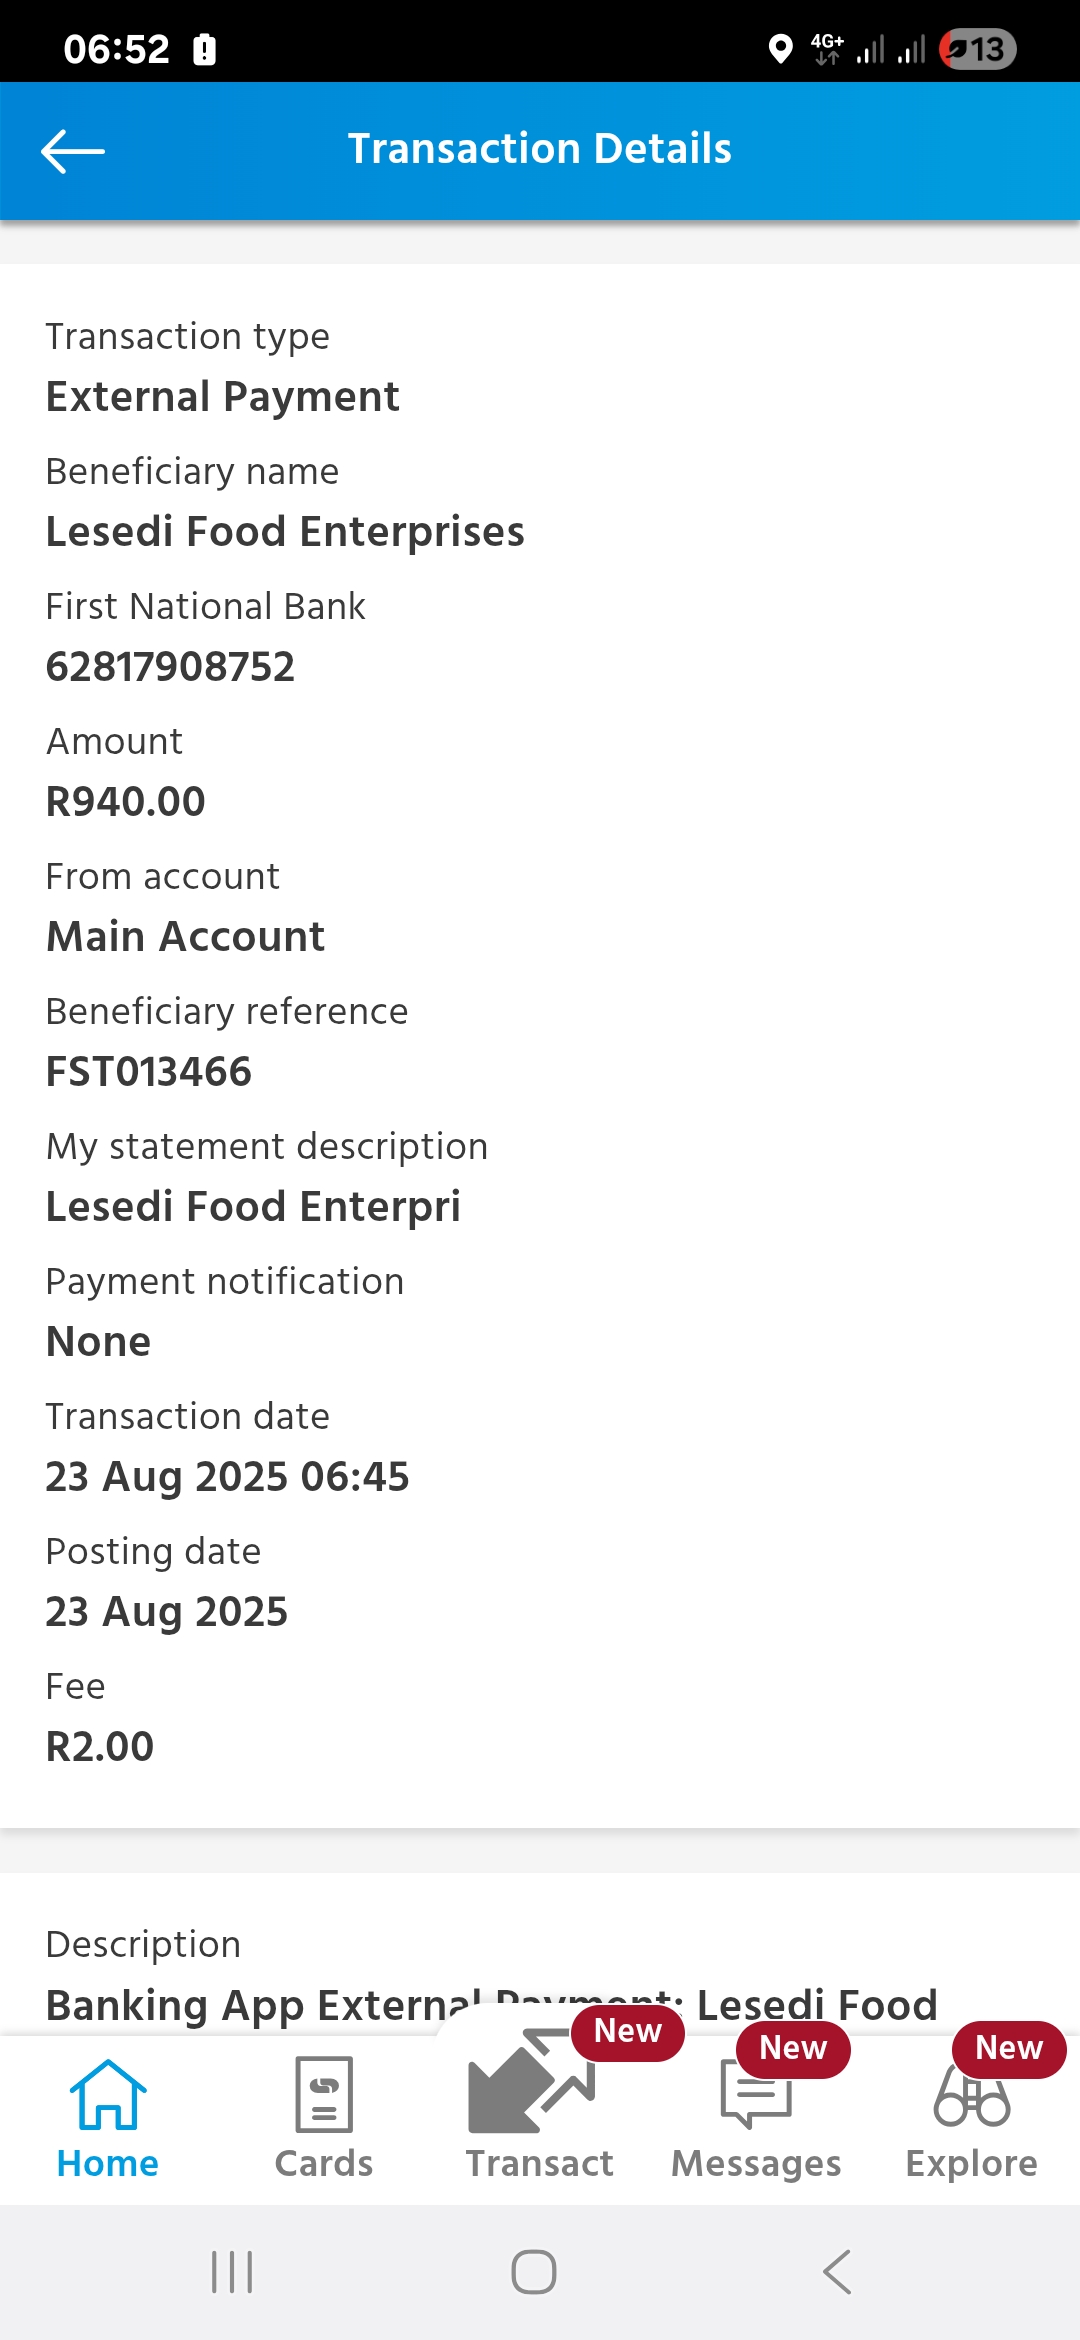Tap the Explore binoculars icon
This screenshot has width=1080, height=2340.
coord(972,2098)
